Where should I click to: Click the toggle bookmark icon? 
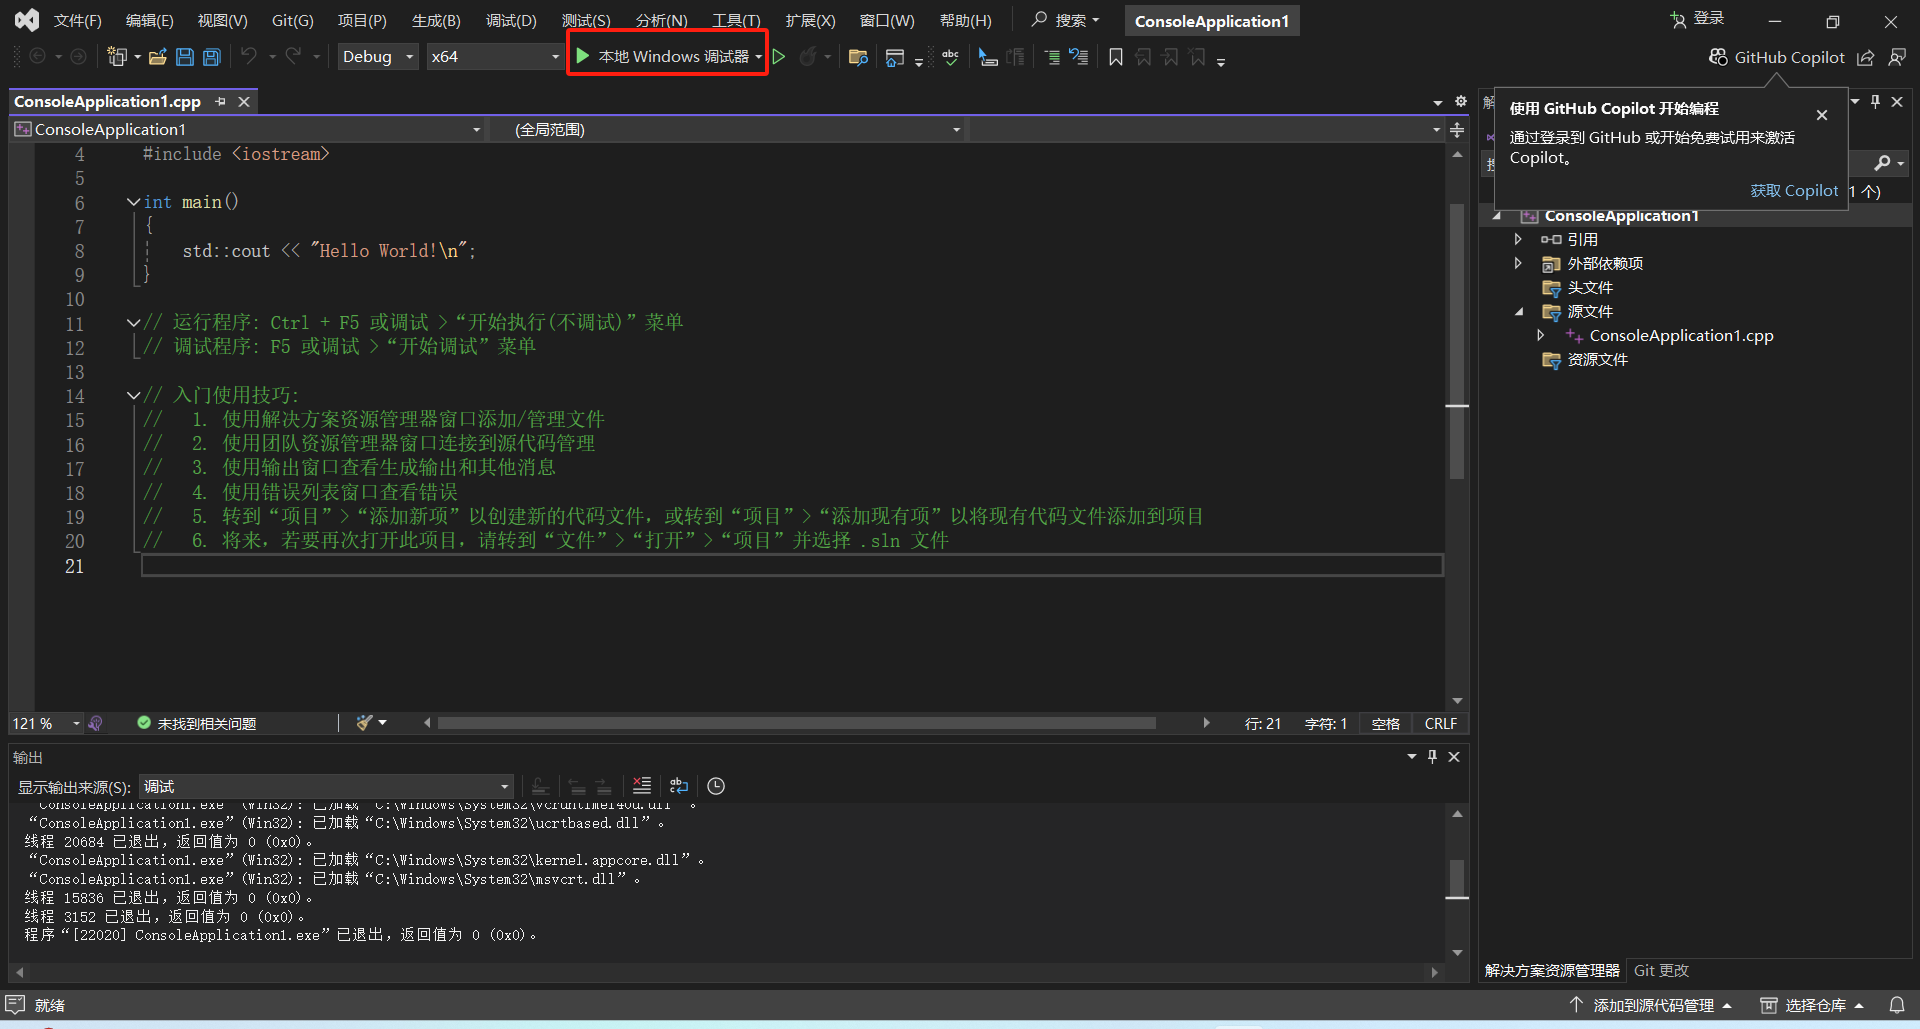click(x=1116, y=57)
